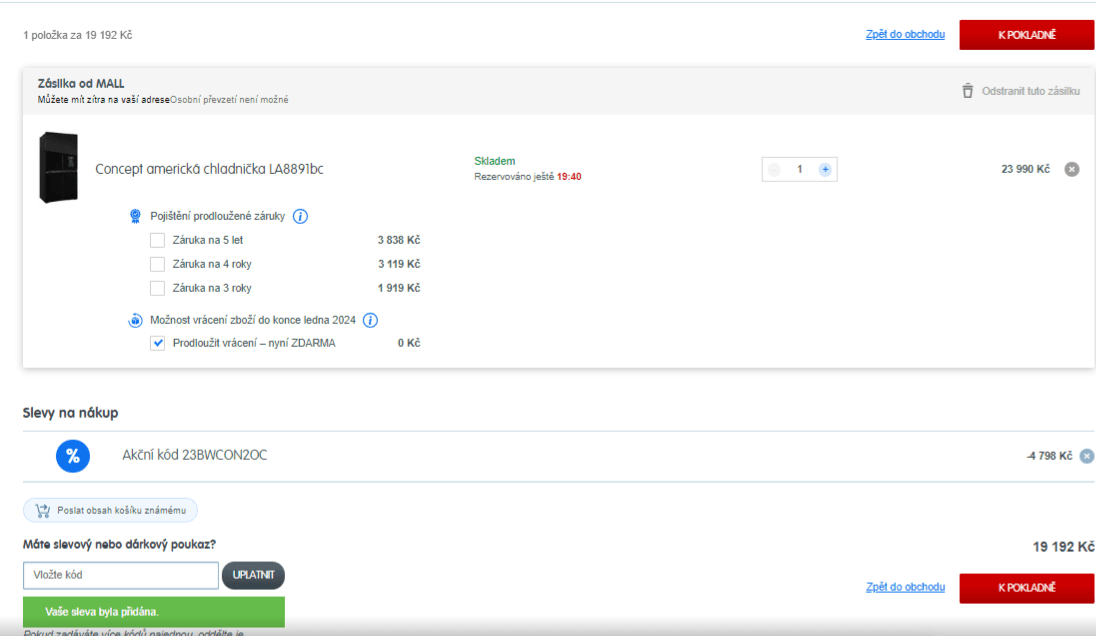The width and height of the screenshot is (1096, 636).
Task: Uncheck Prodloužit vrácení – nyní ZDARMA checkbox
Action: (157, 343)
